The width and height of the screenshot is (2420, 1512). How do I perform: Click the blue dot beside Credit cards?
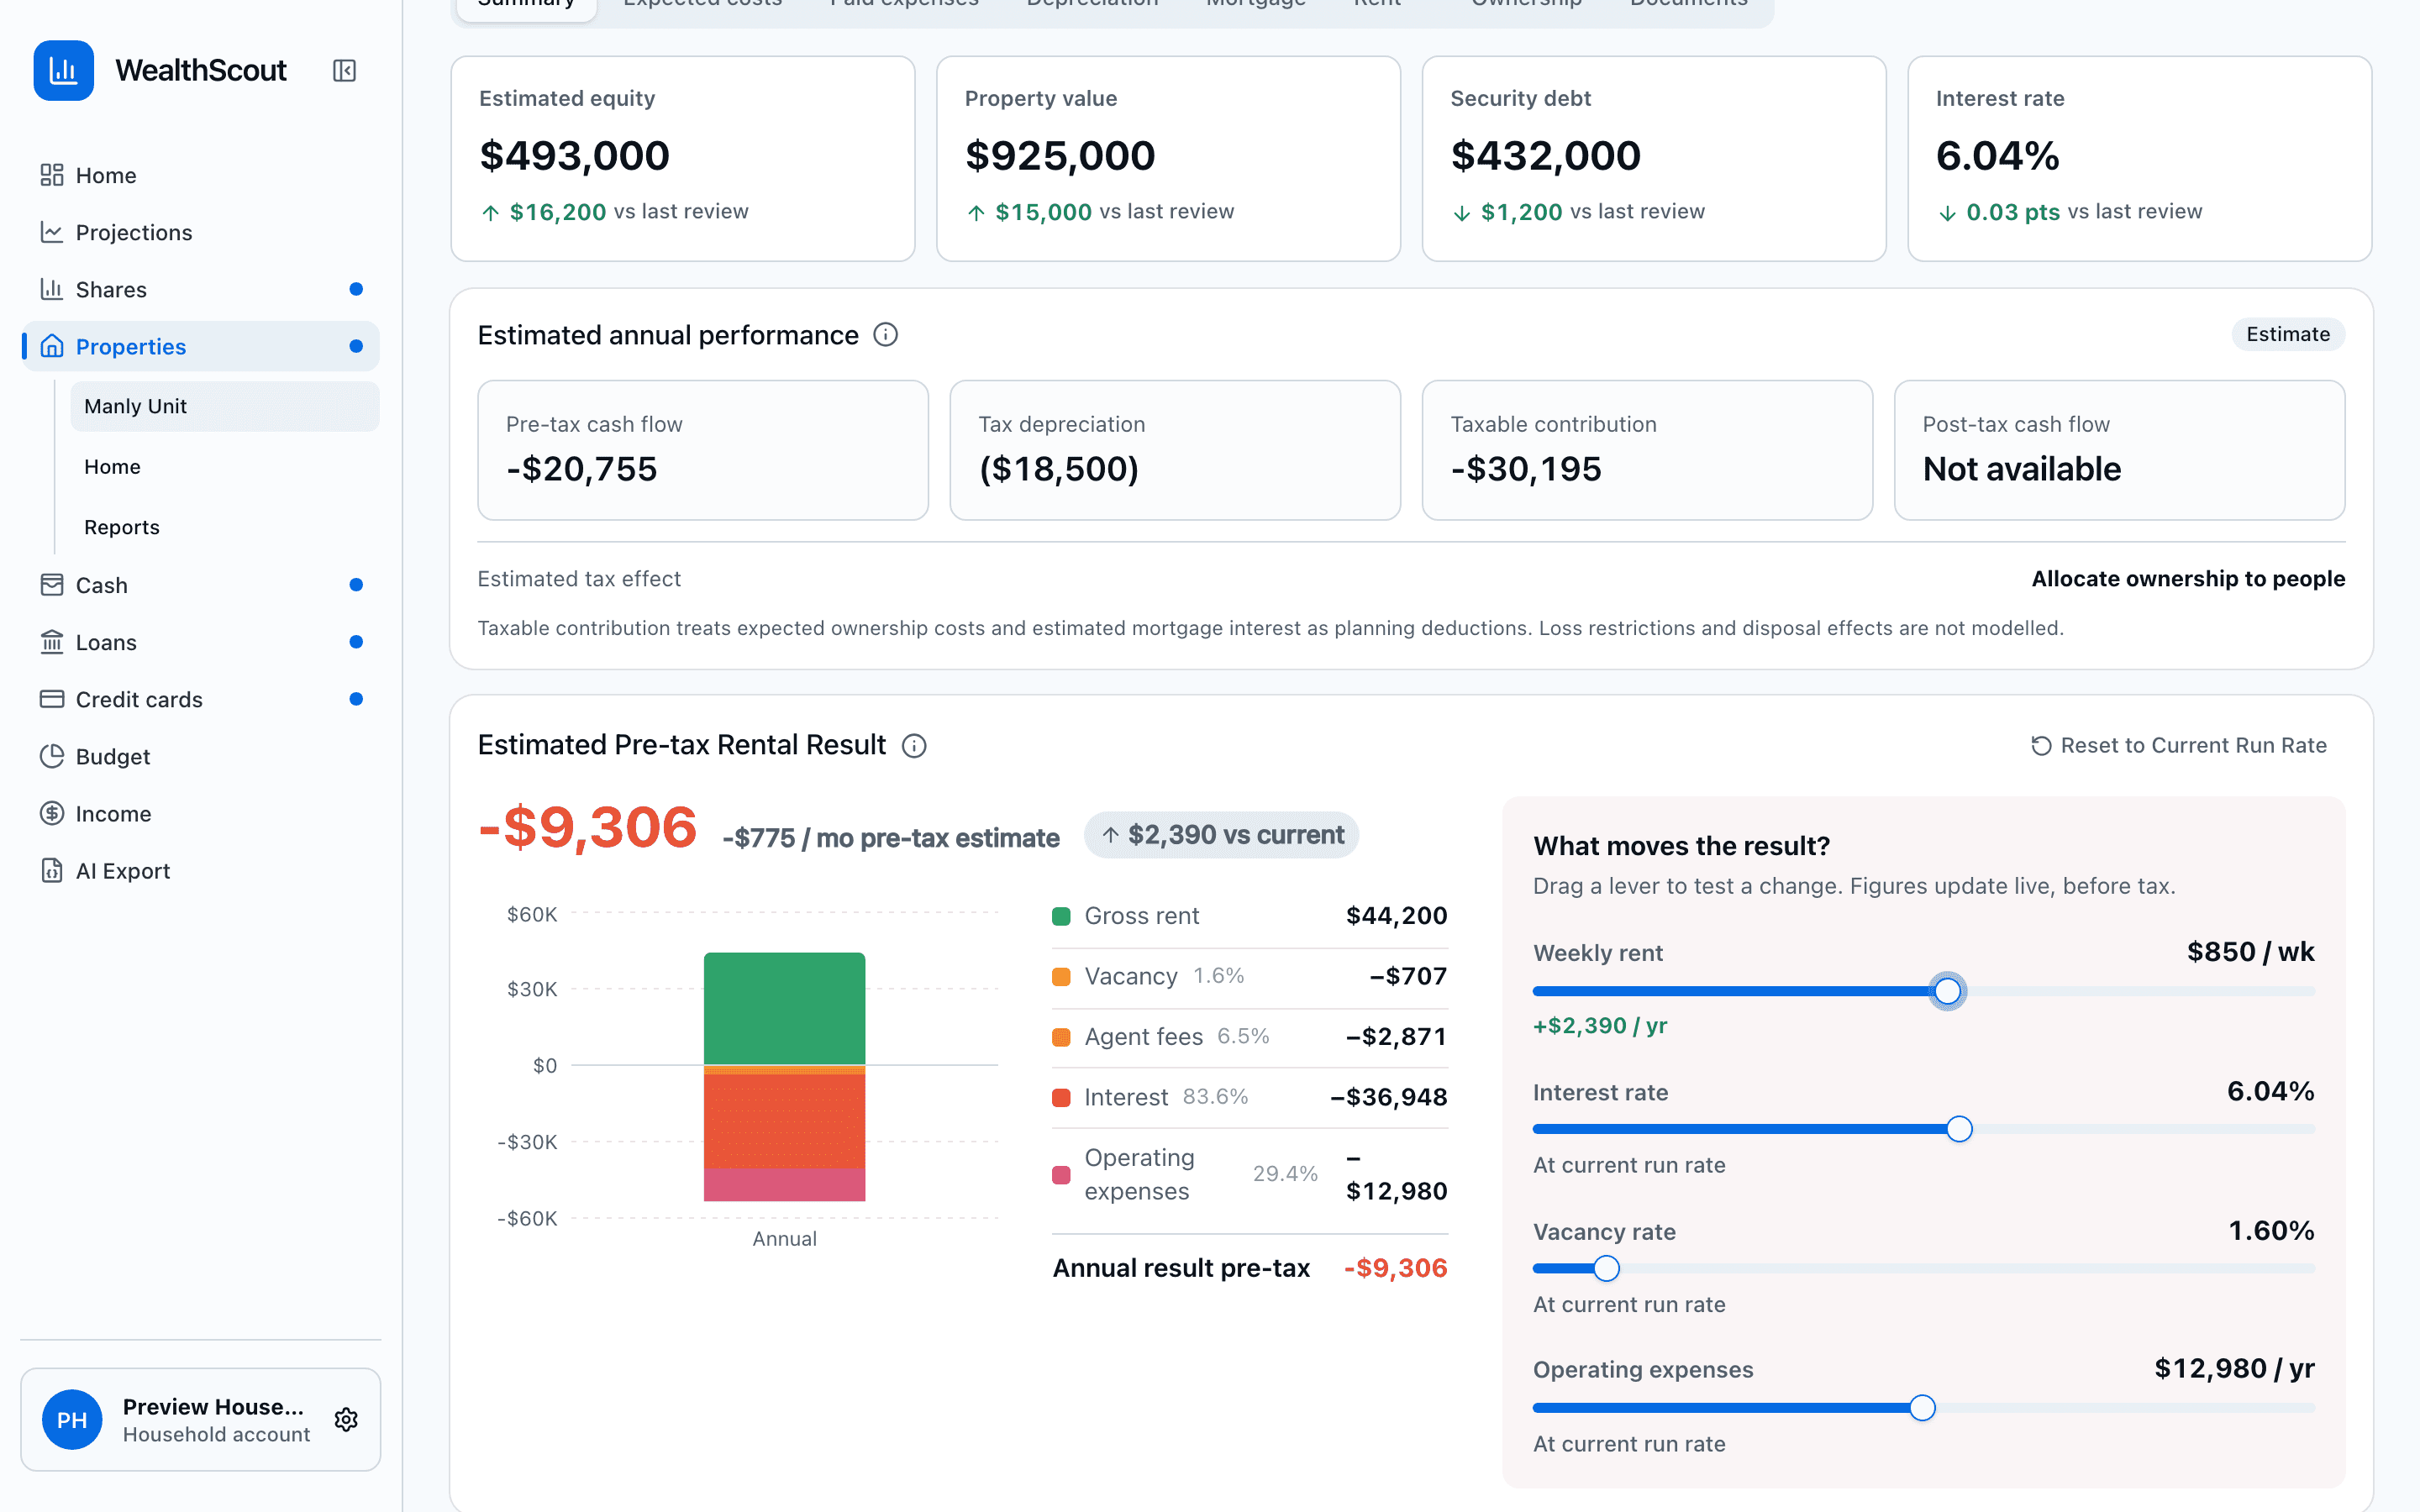click(x=356, y=699)
